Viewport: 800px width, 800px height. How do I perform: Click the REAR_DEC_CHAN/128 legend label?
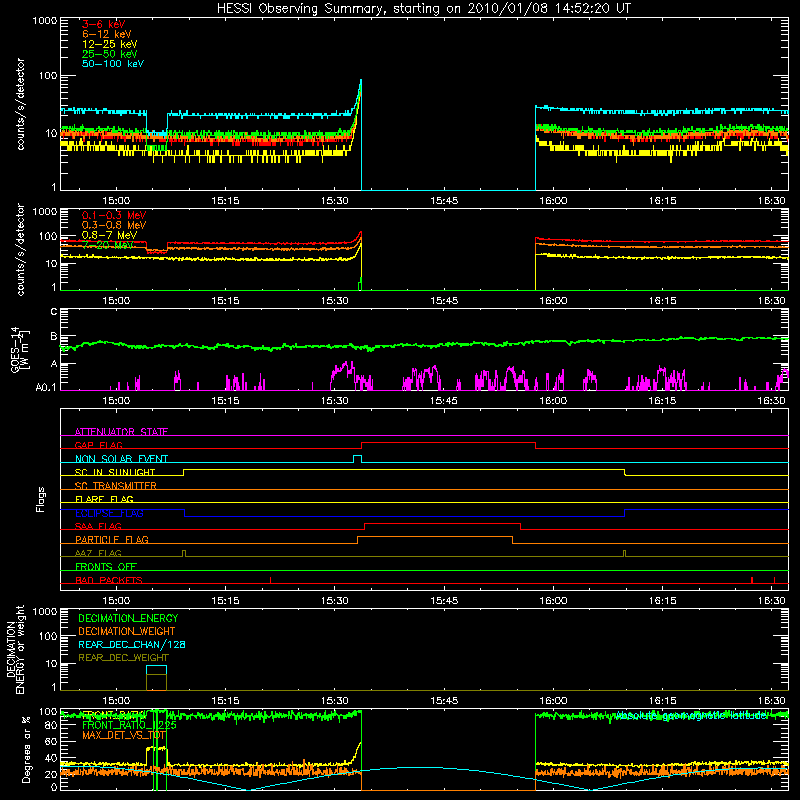[132, 644]
